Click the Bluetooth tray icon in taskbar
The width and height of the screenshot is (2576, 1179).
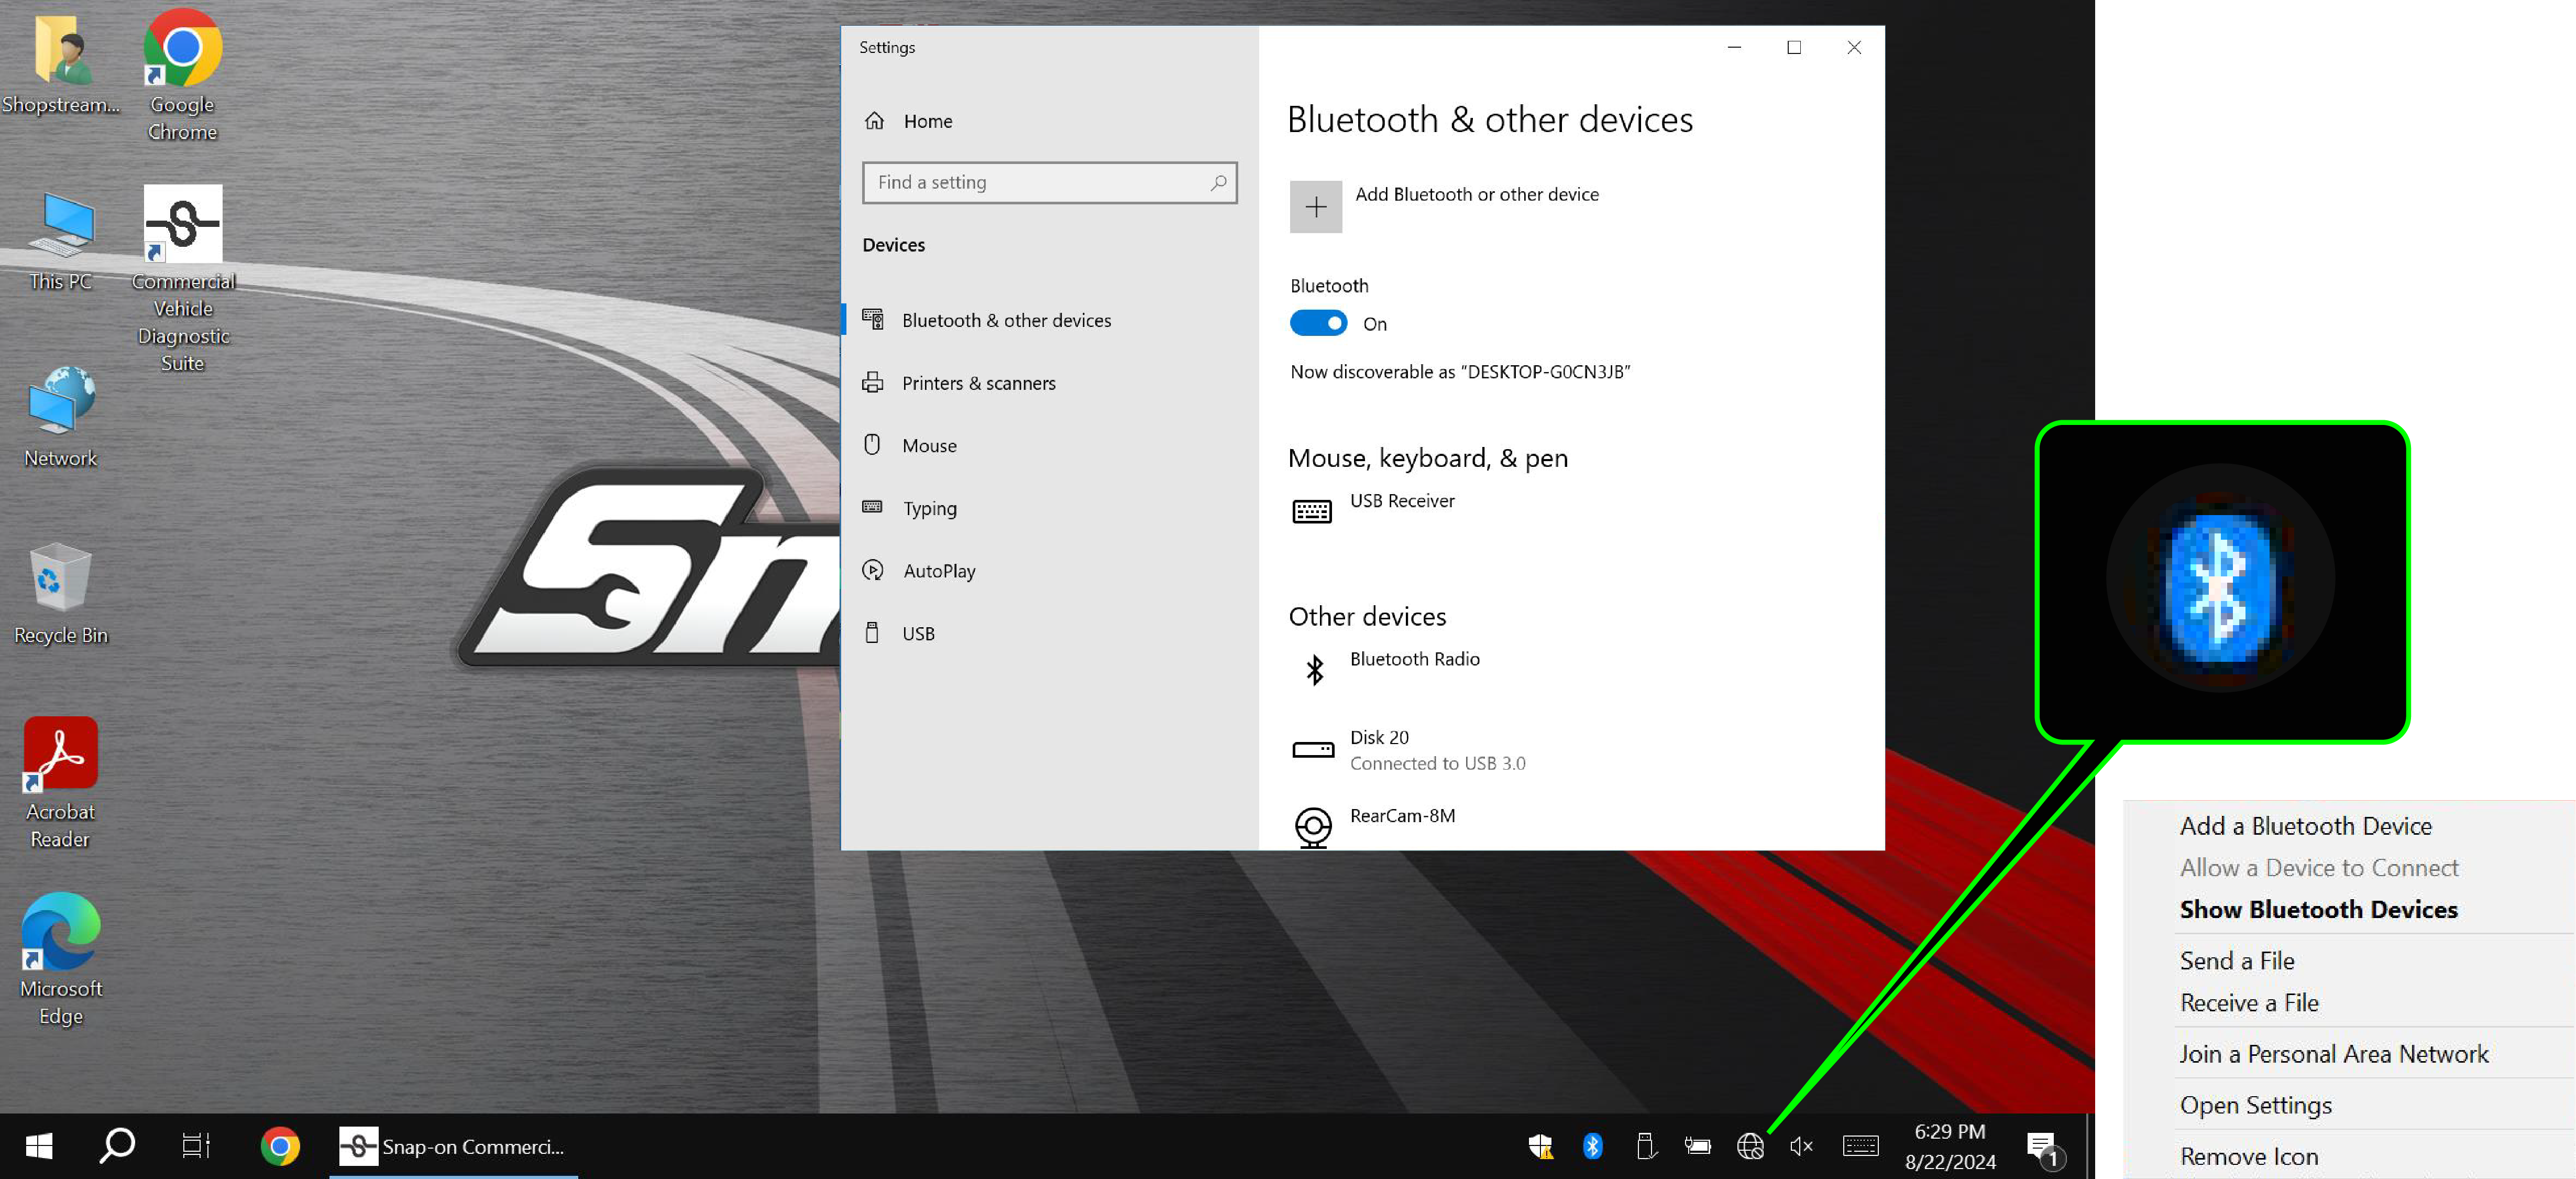click(1592, 1146)
